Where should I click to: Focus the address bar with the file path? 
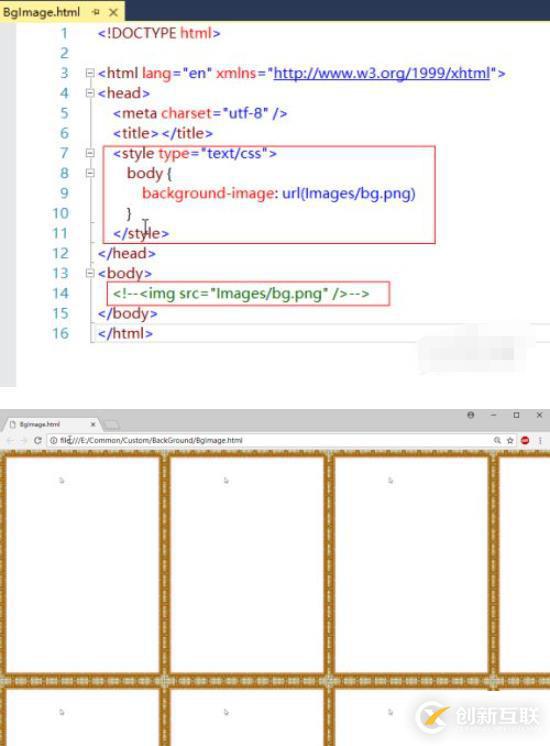[271, 440]
